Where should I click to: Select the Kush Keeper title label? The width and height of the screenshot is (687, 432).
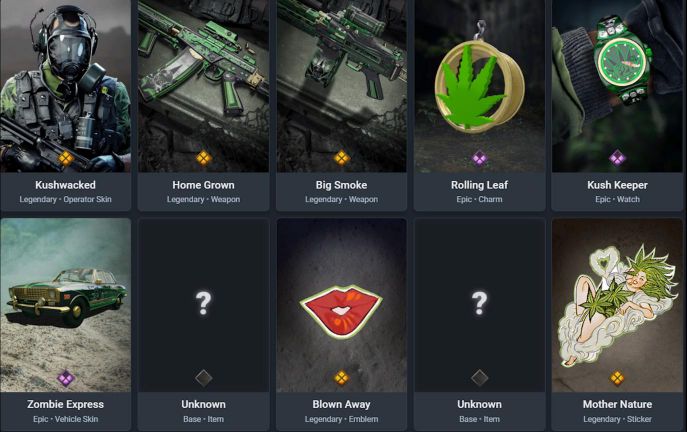(617, 185)
